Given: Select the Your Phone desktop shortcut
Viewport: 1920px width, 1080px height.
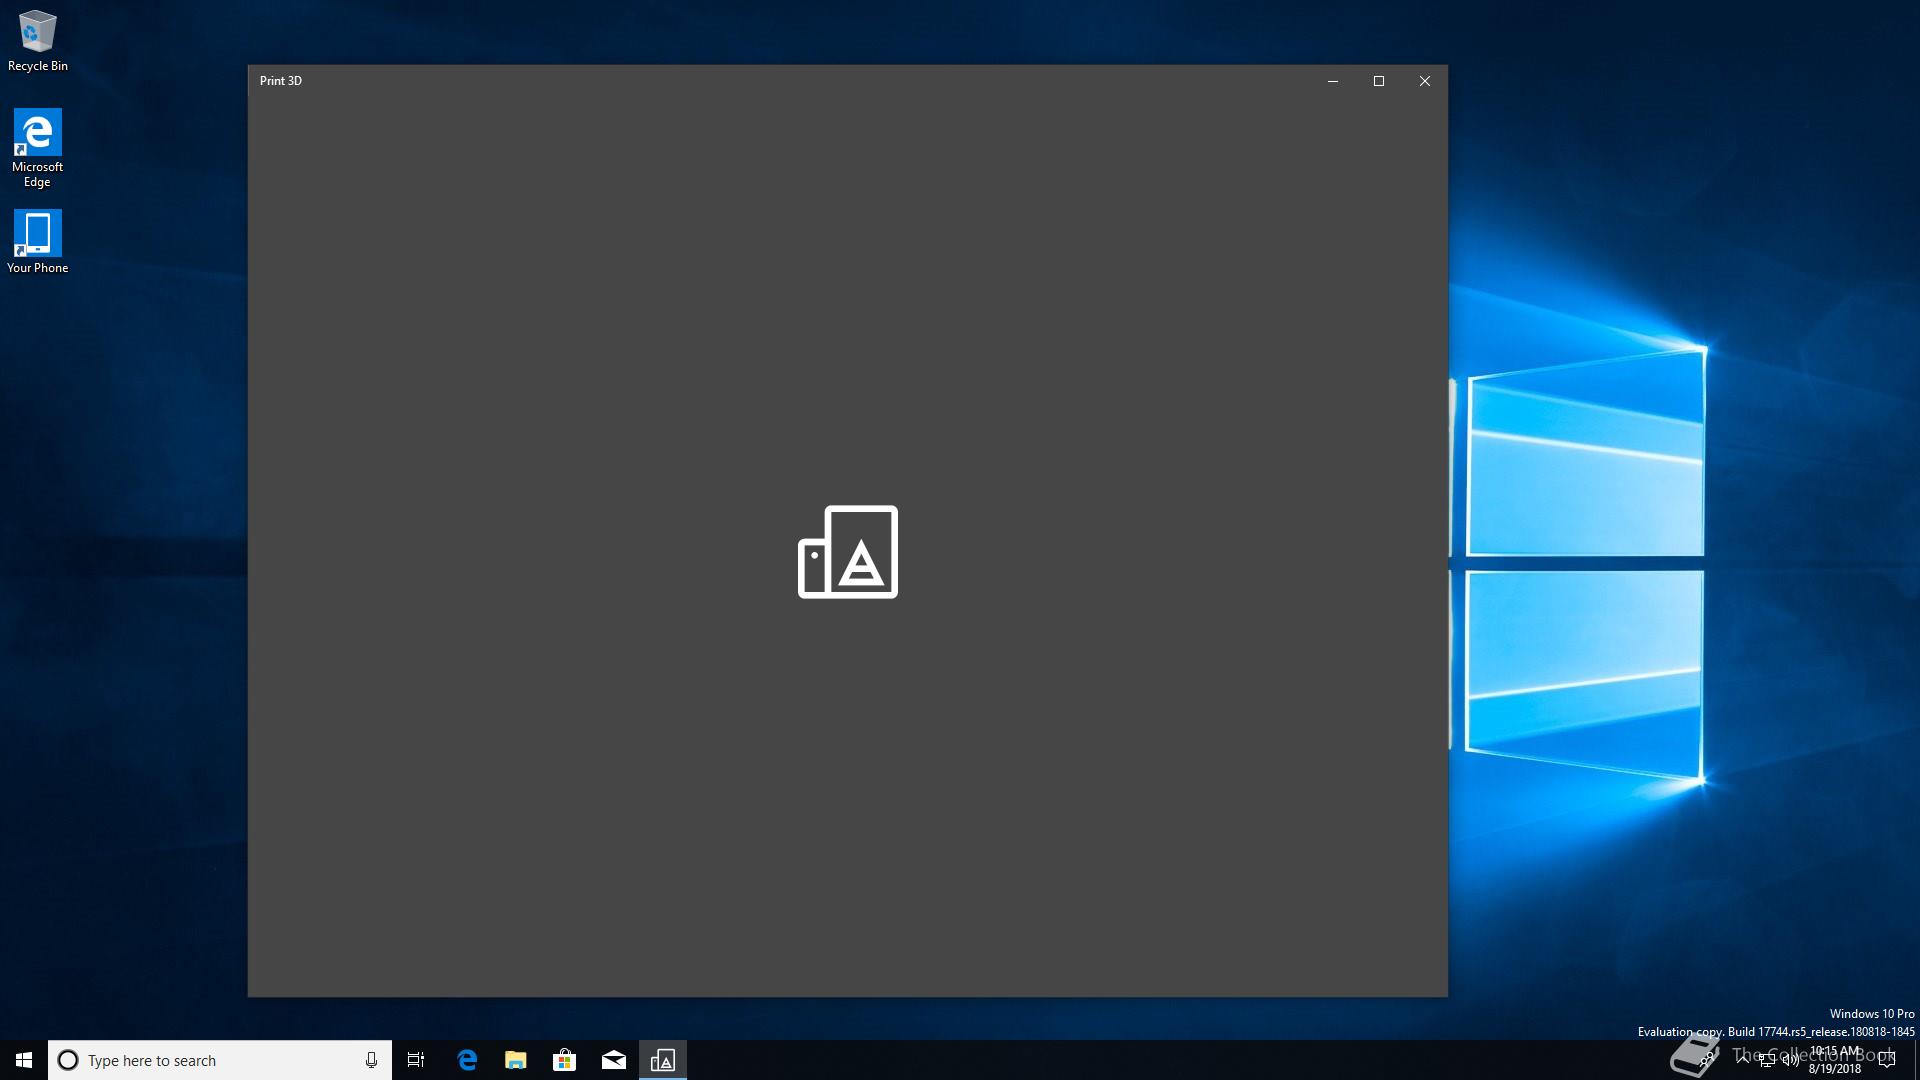Looking at the screenshot, I should coord(38,241).
